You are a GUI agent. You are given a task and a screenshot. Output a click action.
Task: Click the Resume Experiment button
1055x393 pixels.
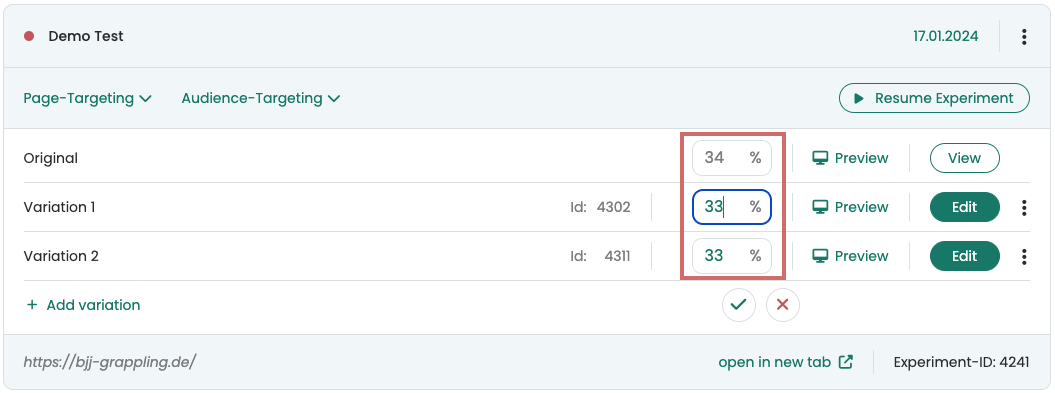coord(934,98)
